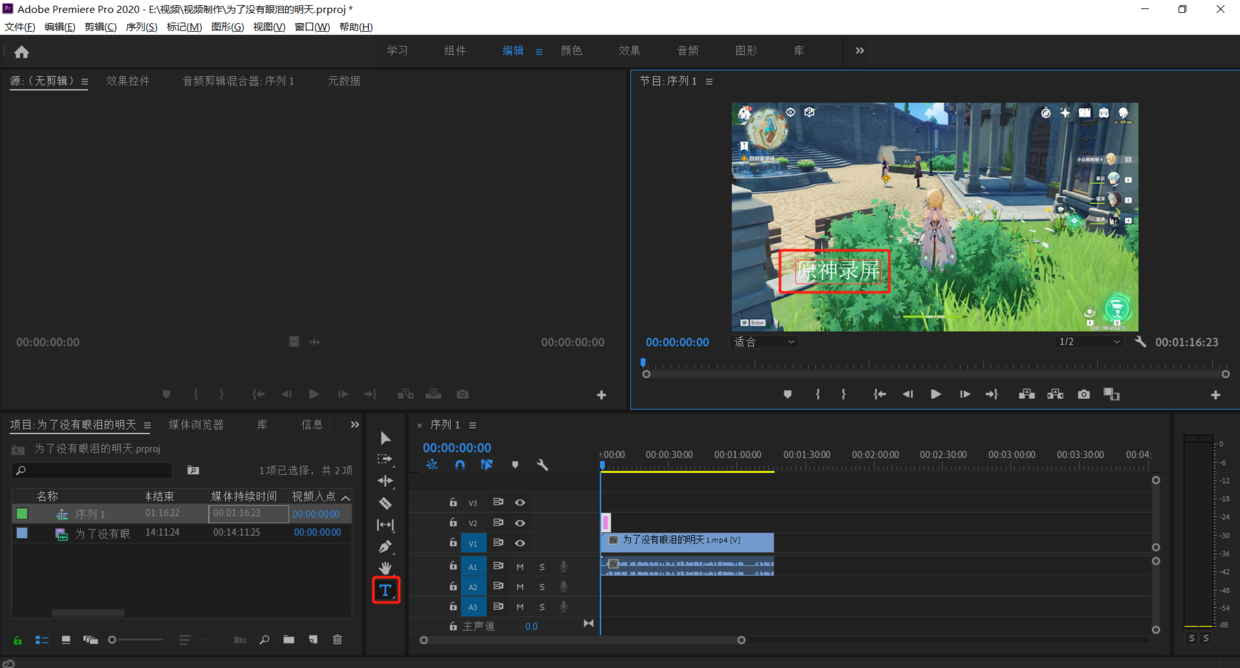Pick the Razor tool
1240x668 pixels.
pyautogui.click(x=385, y=503)
